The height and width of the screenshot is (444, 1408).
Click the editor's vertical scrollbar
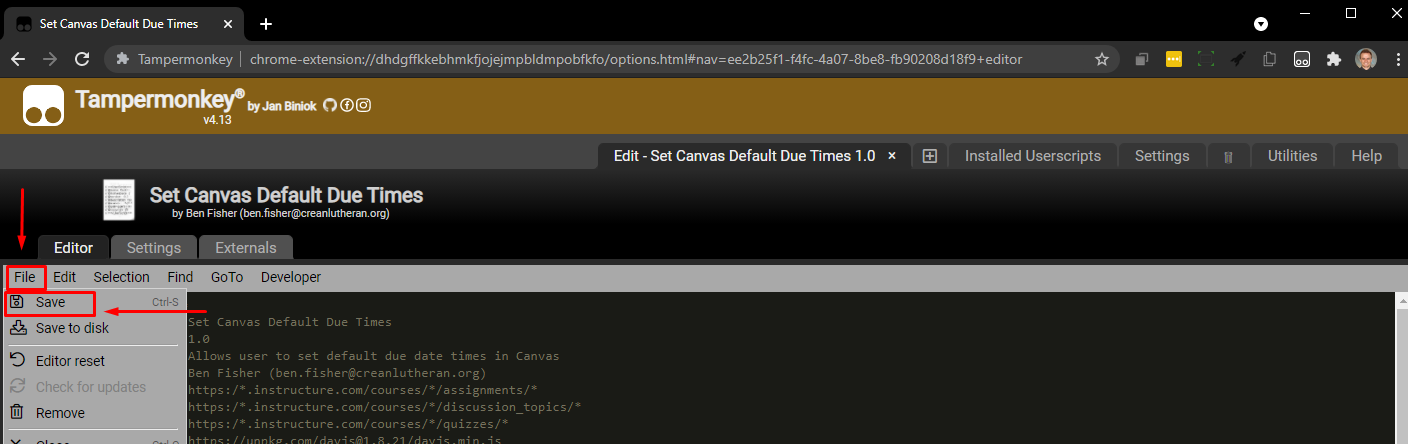pyautogui.click(x=1400, y=368)
